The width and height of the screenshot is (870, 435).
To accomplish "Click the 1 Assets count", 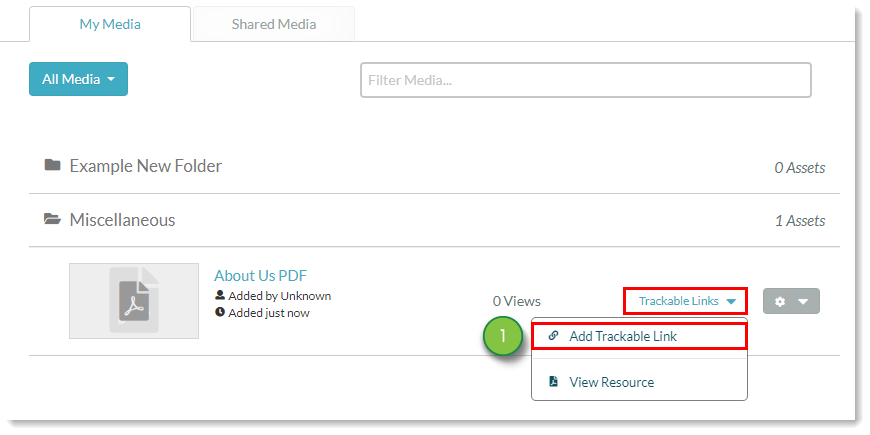I will click(800, 221).
